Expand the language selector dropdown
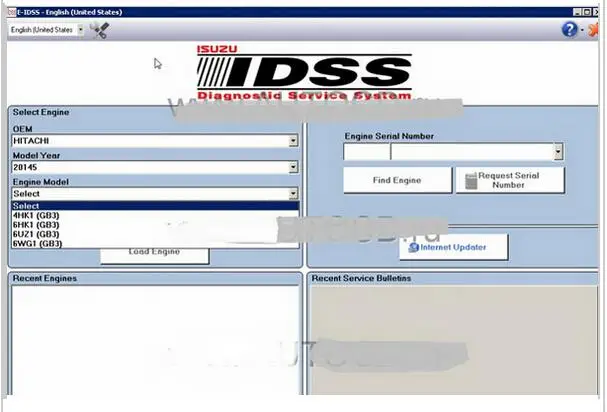The height and width of the screenshot is (412, 607). [80, 29]
